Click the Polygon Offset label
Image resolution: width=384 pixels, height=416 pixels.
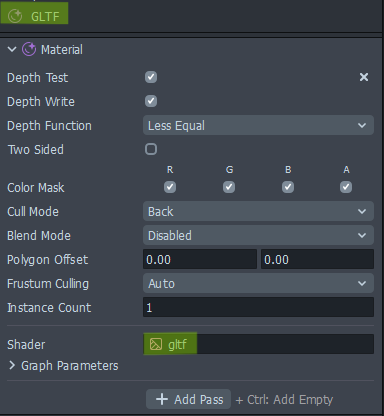48,260
